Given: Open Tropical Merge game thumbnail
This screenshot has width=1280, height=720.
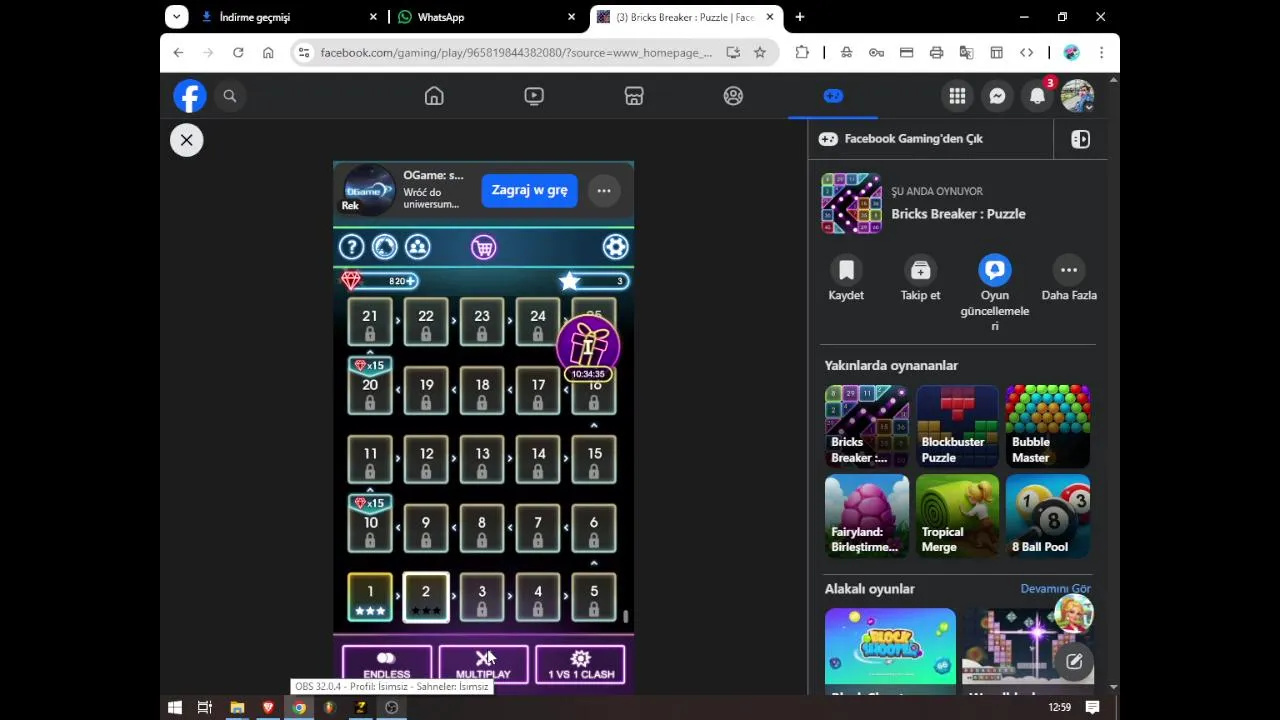Looking at the screenshot, I should [x=957, y=516].
